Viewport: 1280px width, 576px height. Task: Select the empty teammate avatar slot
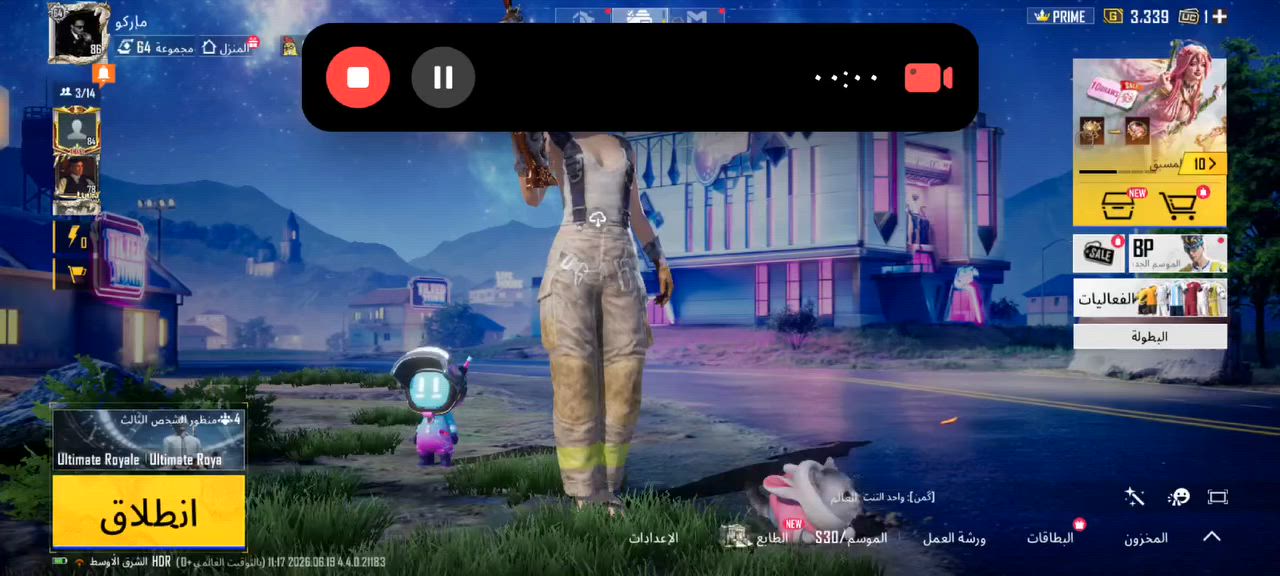[x=77, y=129]
